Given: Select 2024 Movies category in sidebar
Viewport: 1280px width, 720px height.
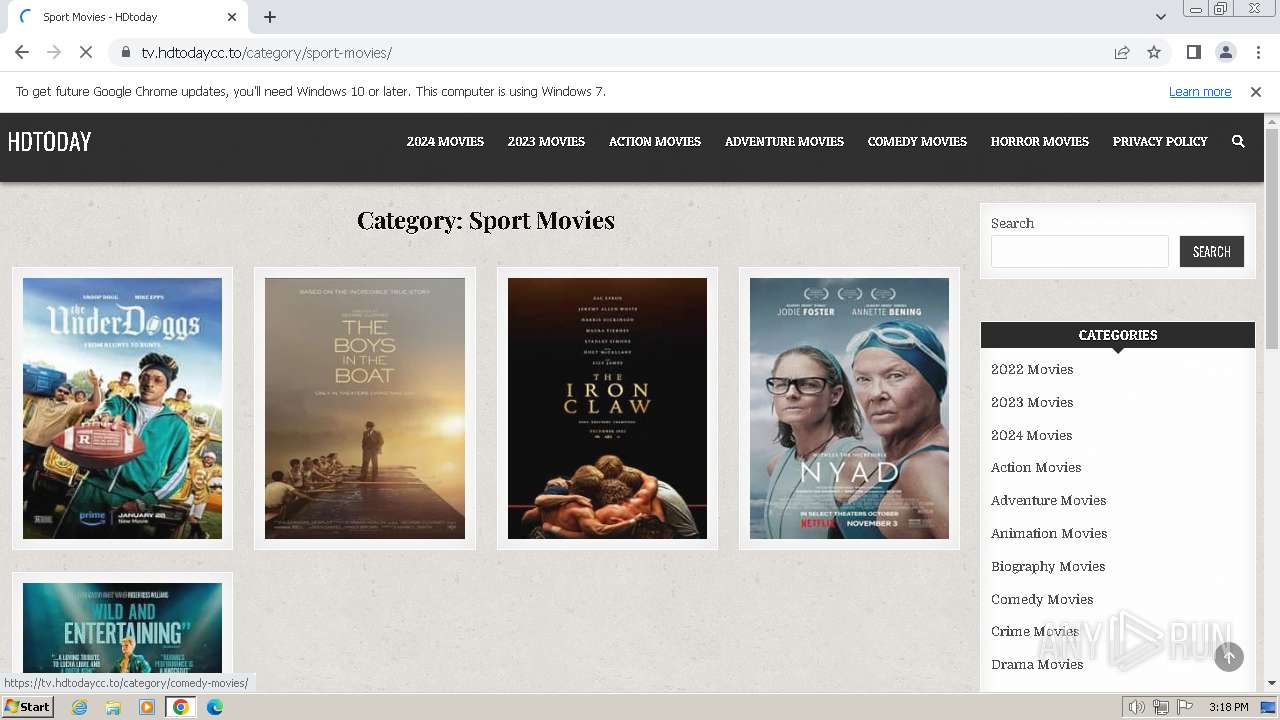Looking at the screenshot, I should coord(1031,435).
